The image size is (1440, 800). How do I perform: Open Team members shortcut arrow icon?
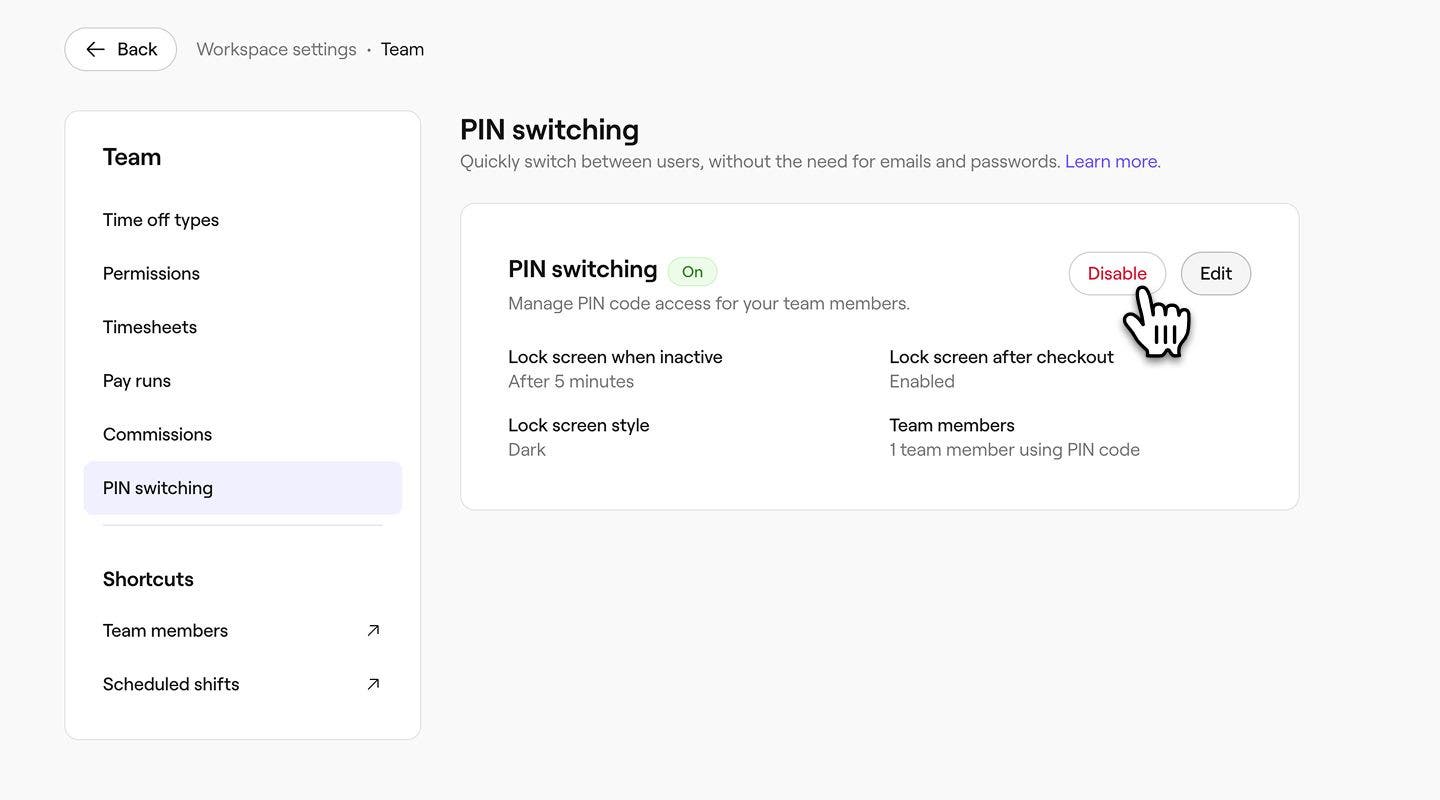(373, 631)
